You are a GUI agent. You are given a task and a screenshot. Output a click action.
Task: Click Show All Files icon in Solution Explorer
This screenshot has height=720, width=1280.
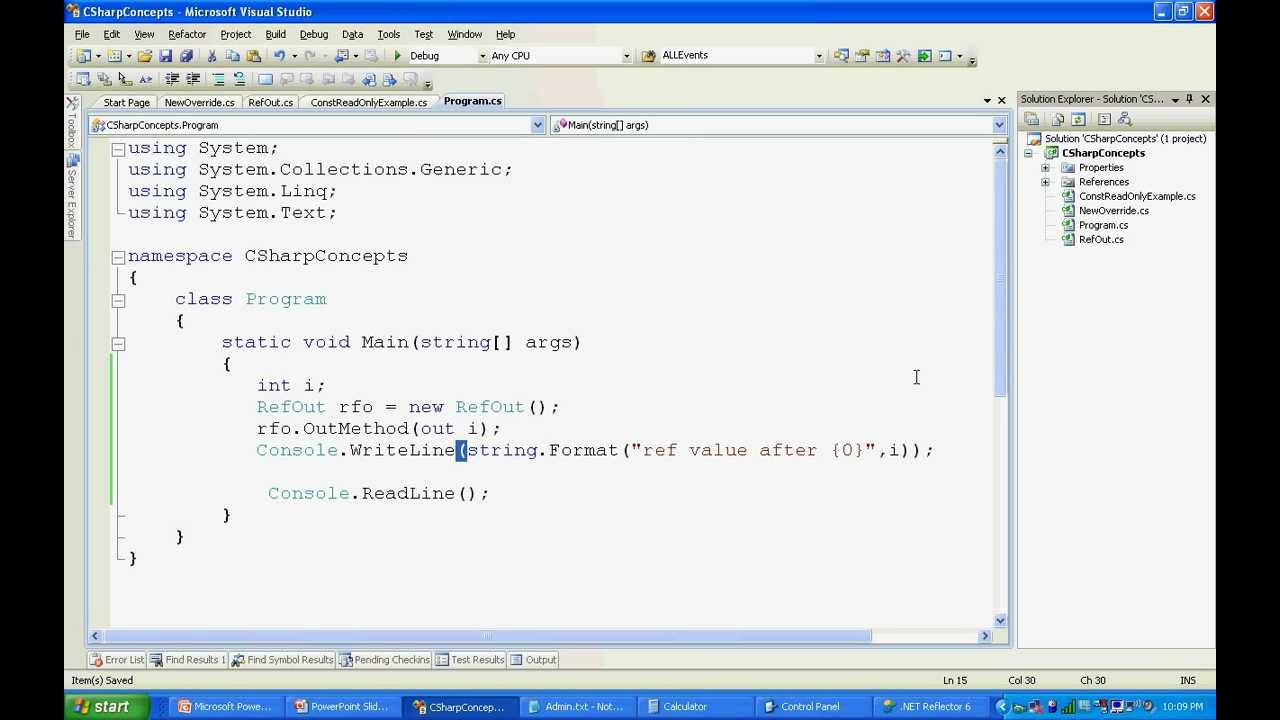tap(1058, 119)
